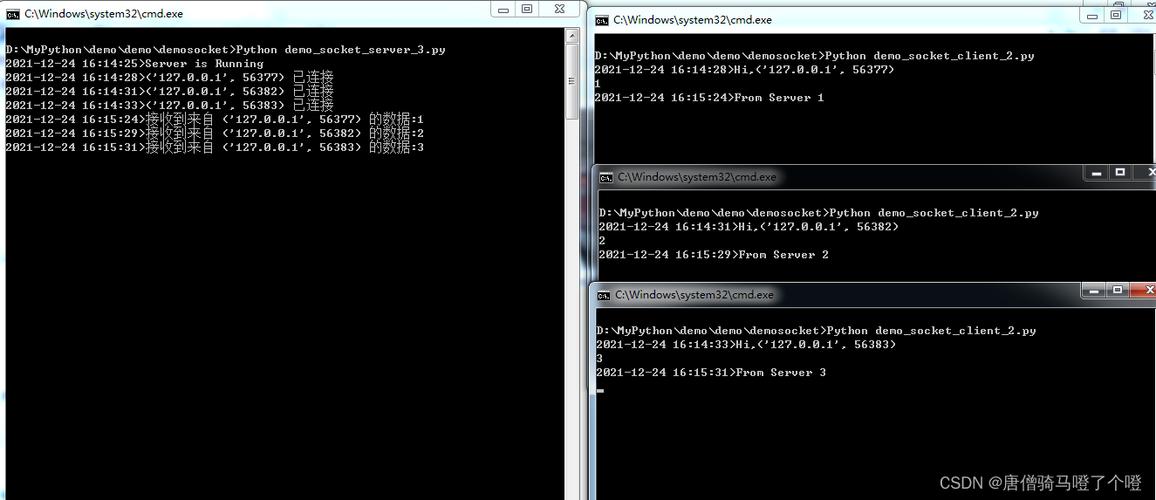
Task: Select the title bar text of port 56377 client
Action: (x=692, y=20)
